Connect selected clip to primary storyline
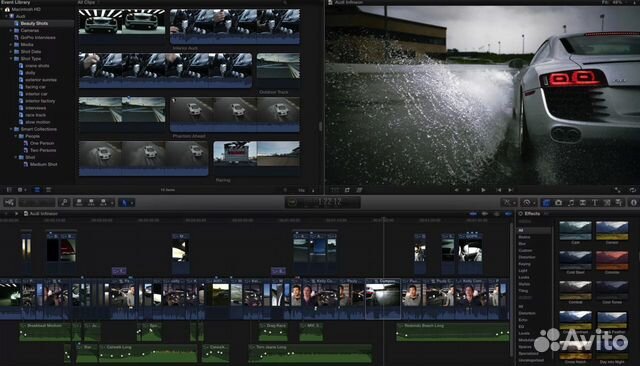The height and width of the screenshot is (366, 640). pos(80,202)
